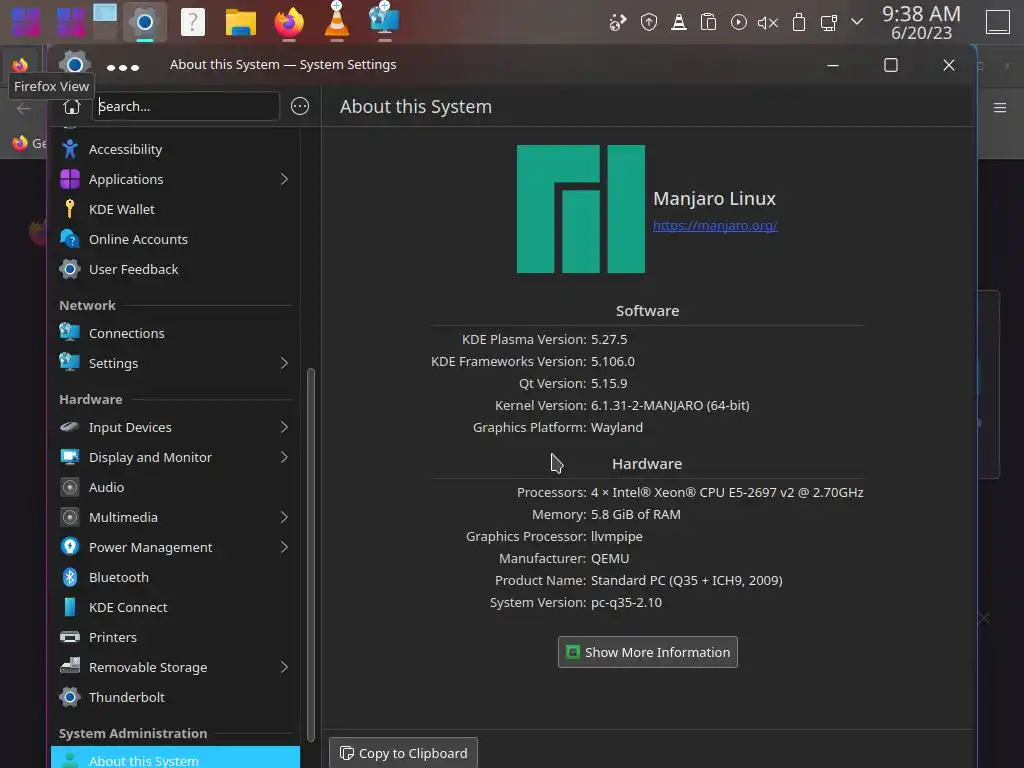The height and width of the screenshot is (768, 1024).
Task: Expand Removable Storage chevron
Action: 284,668
